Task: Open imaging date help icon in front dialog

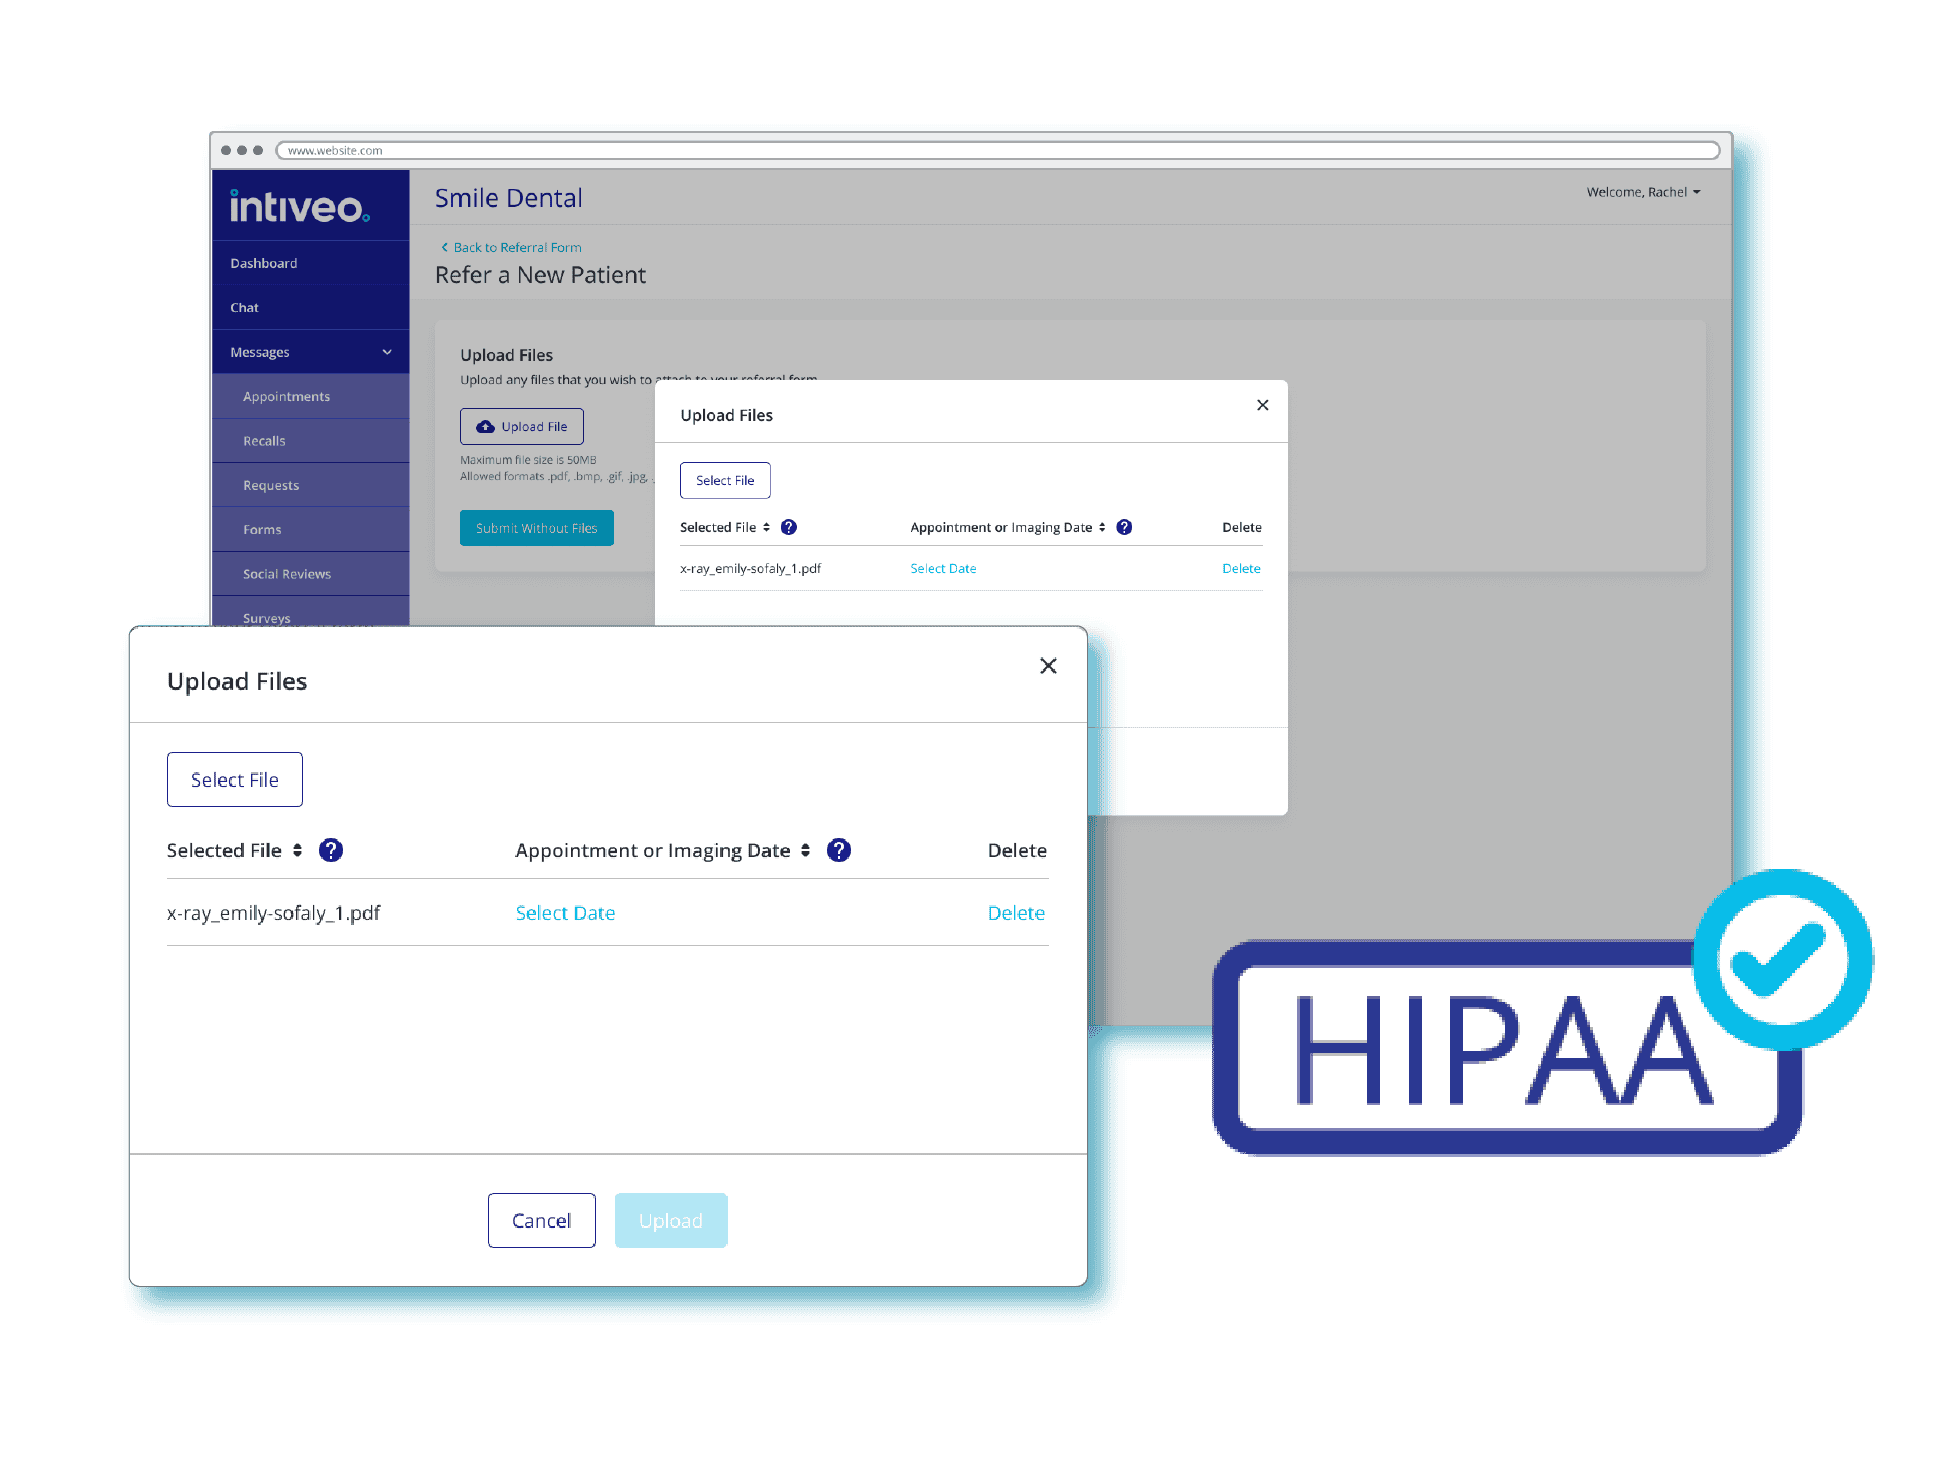Action: (x=839, y=850)
